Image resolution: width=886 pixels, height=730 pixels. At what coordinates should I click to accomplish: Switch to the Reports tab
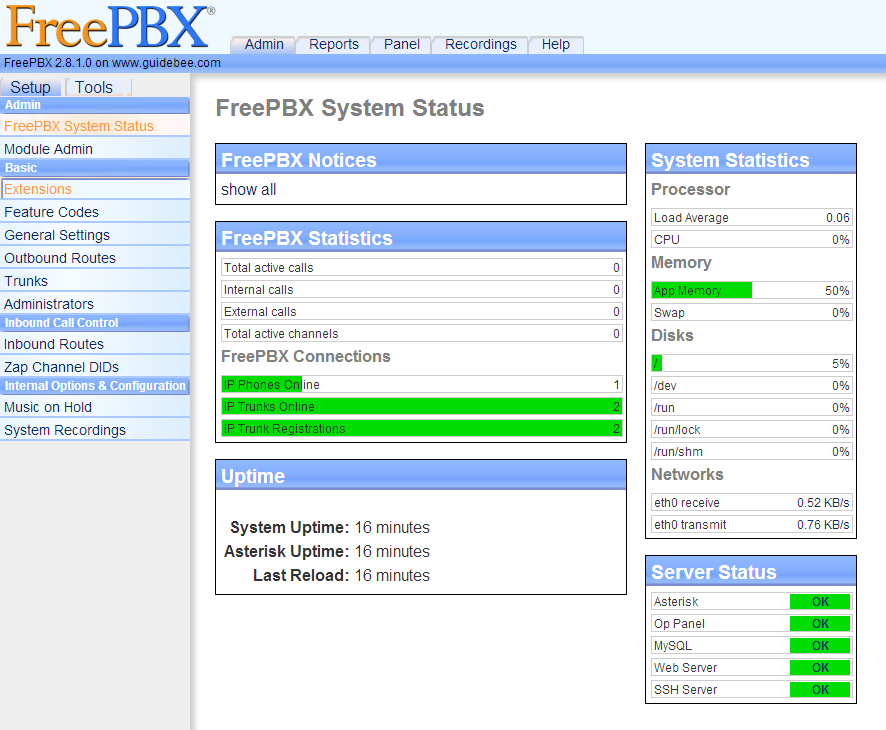(333, 44)
